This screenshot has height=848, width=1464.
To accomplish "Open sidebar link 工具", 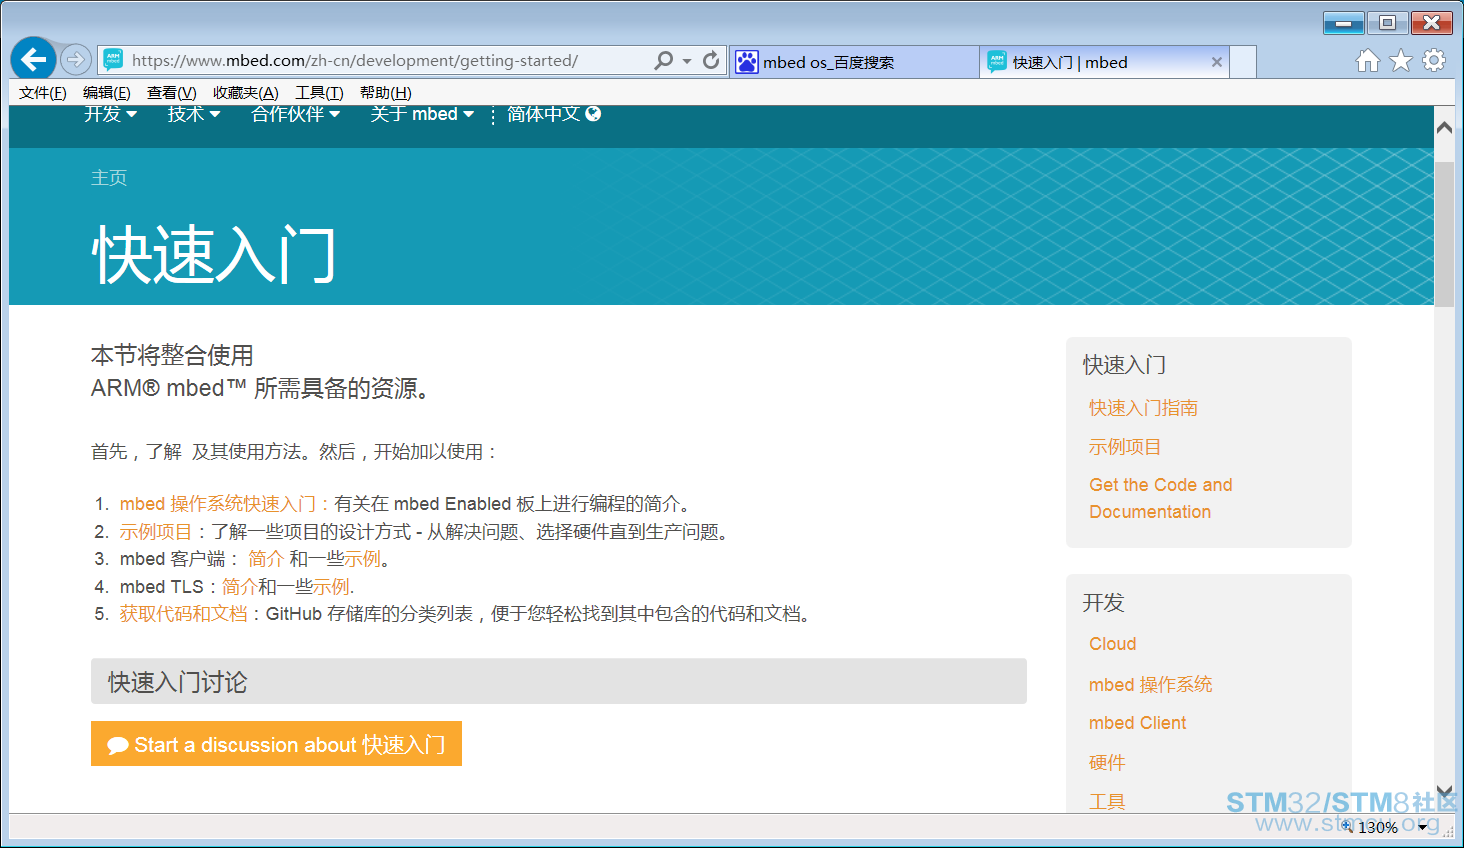I will click(1107, 802).
